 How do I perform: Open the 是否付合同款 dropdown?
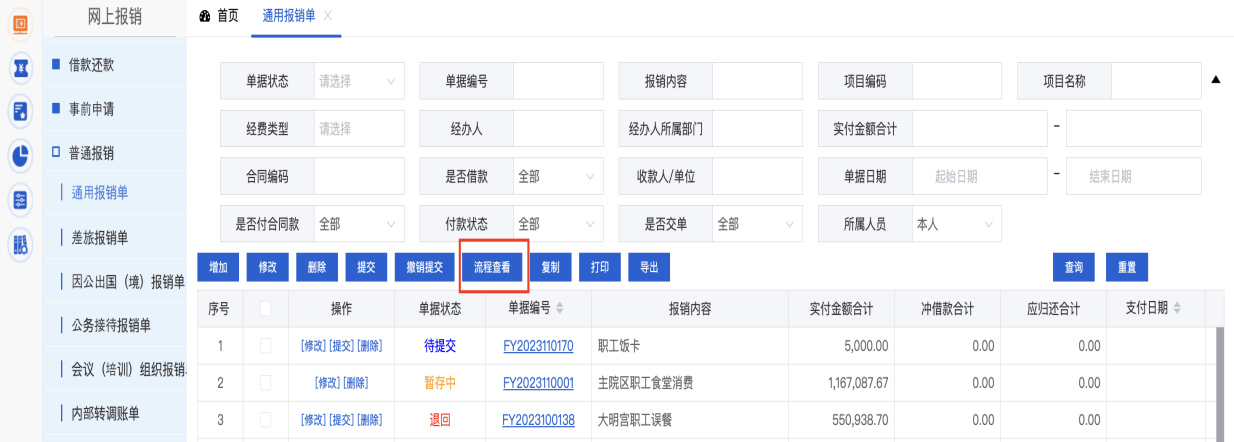pyautogui.click(x=359, y=224)
